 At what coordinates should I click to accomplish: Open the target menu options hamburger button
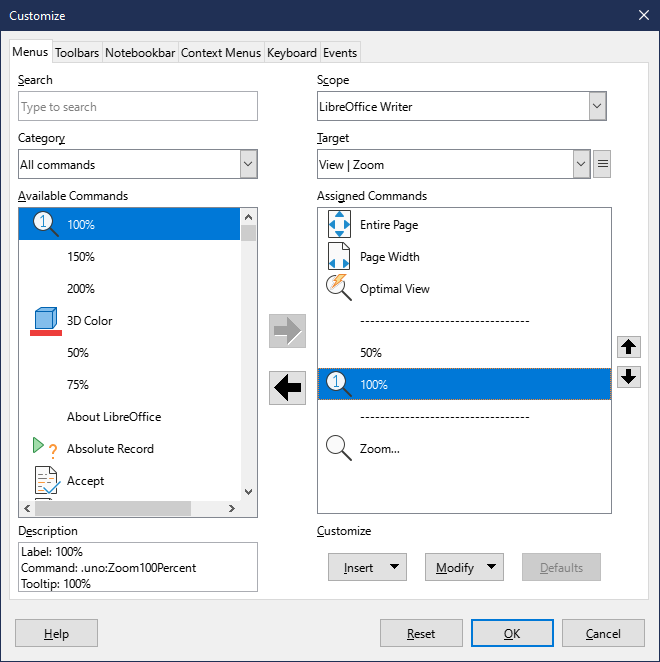point(602,164)
